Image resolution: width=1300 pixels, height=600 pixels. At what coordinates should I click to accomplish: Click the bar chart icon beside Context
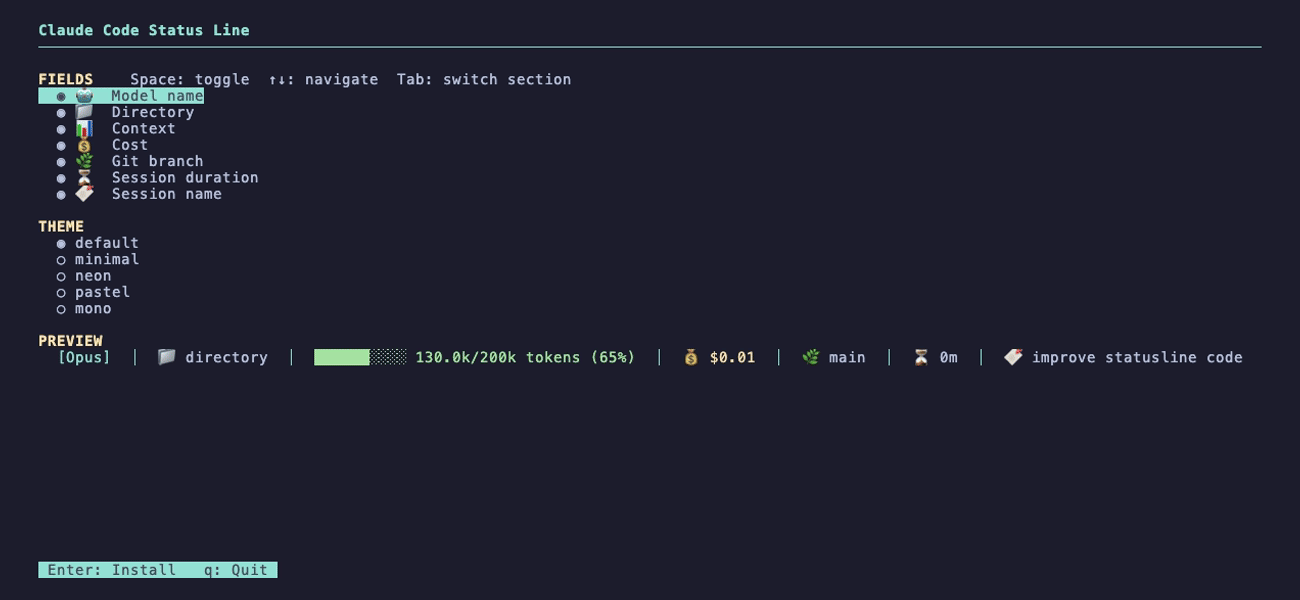[85, 128]
